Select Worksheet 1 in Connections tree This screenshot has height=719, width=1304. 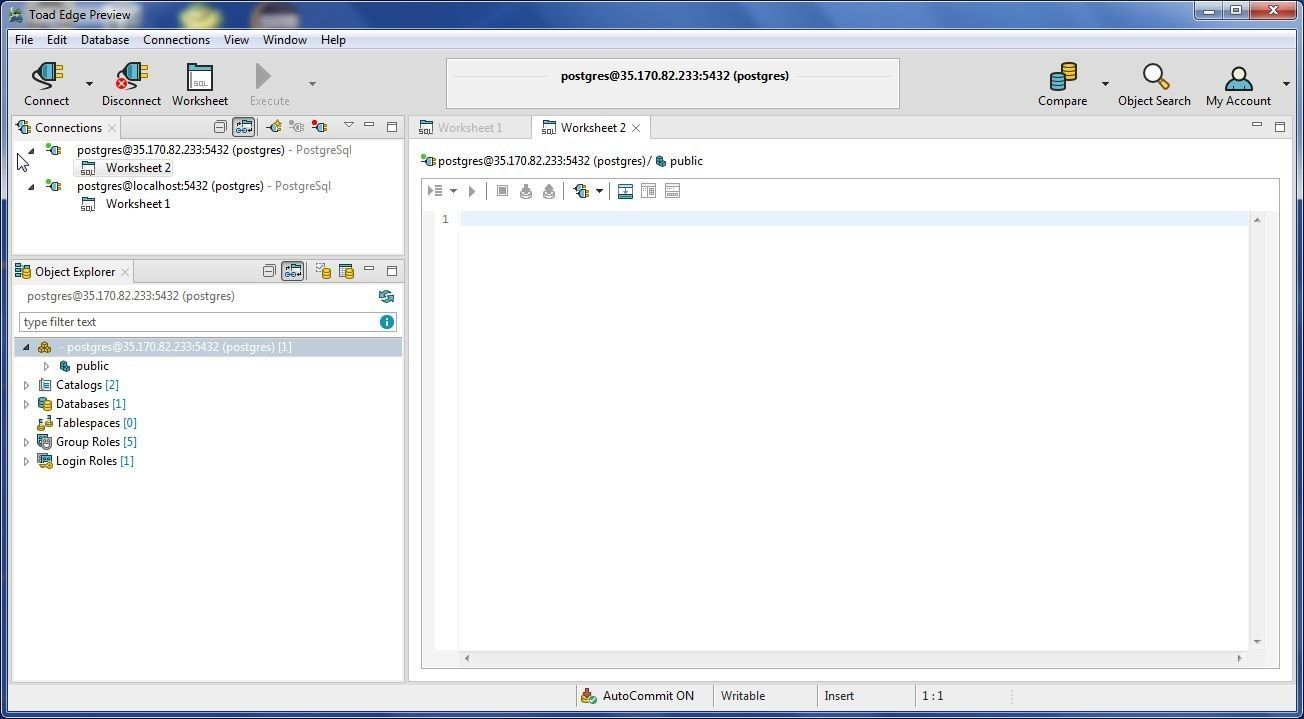[138, 204]
